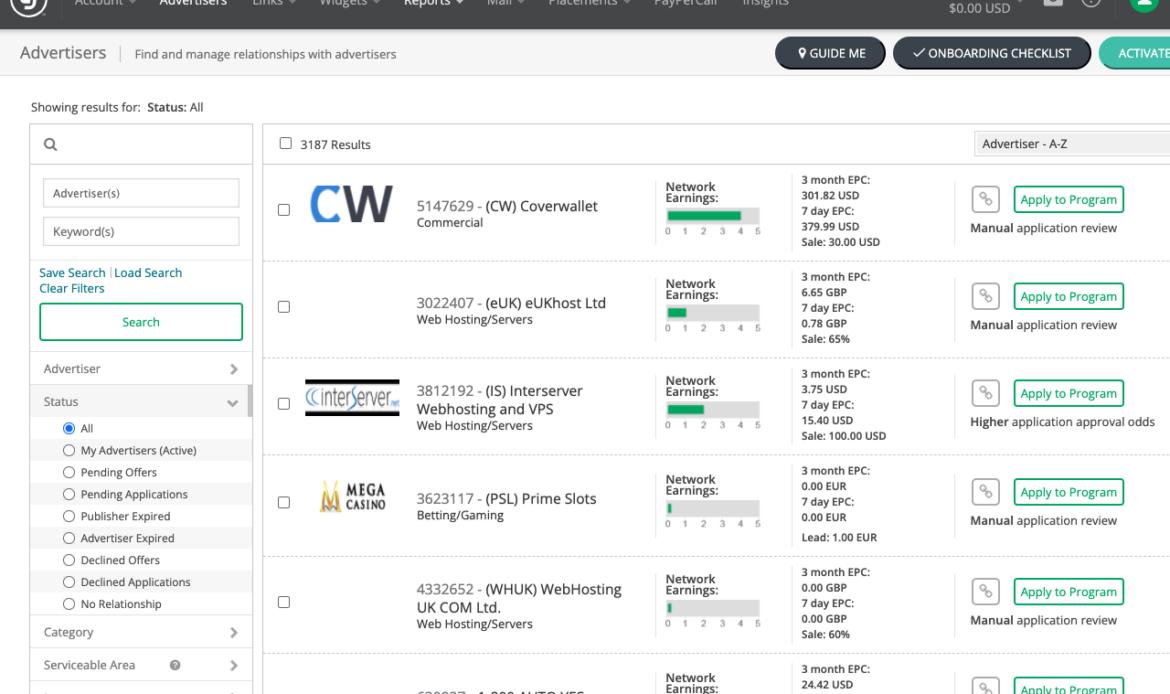The width and height of the screenshot is (1170, 694).
Task: Select Publisher Expired status filter
Action: tap(69, 516)
